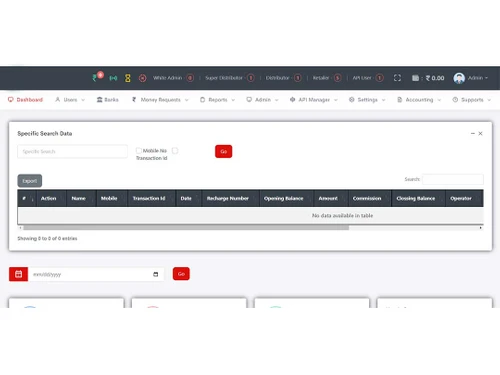Expand the Settings dropdown arrow
The height and width of the screenshot is (375, 500).
pyautogui.click(x=383, y=100)
